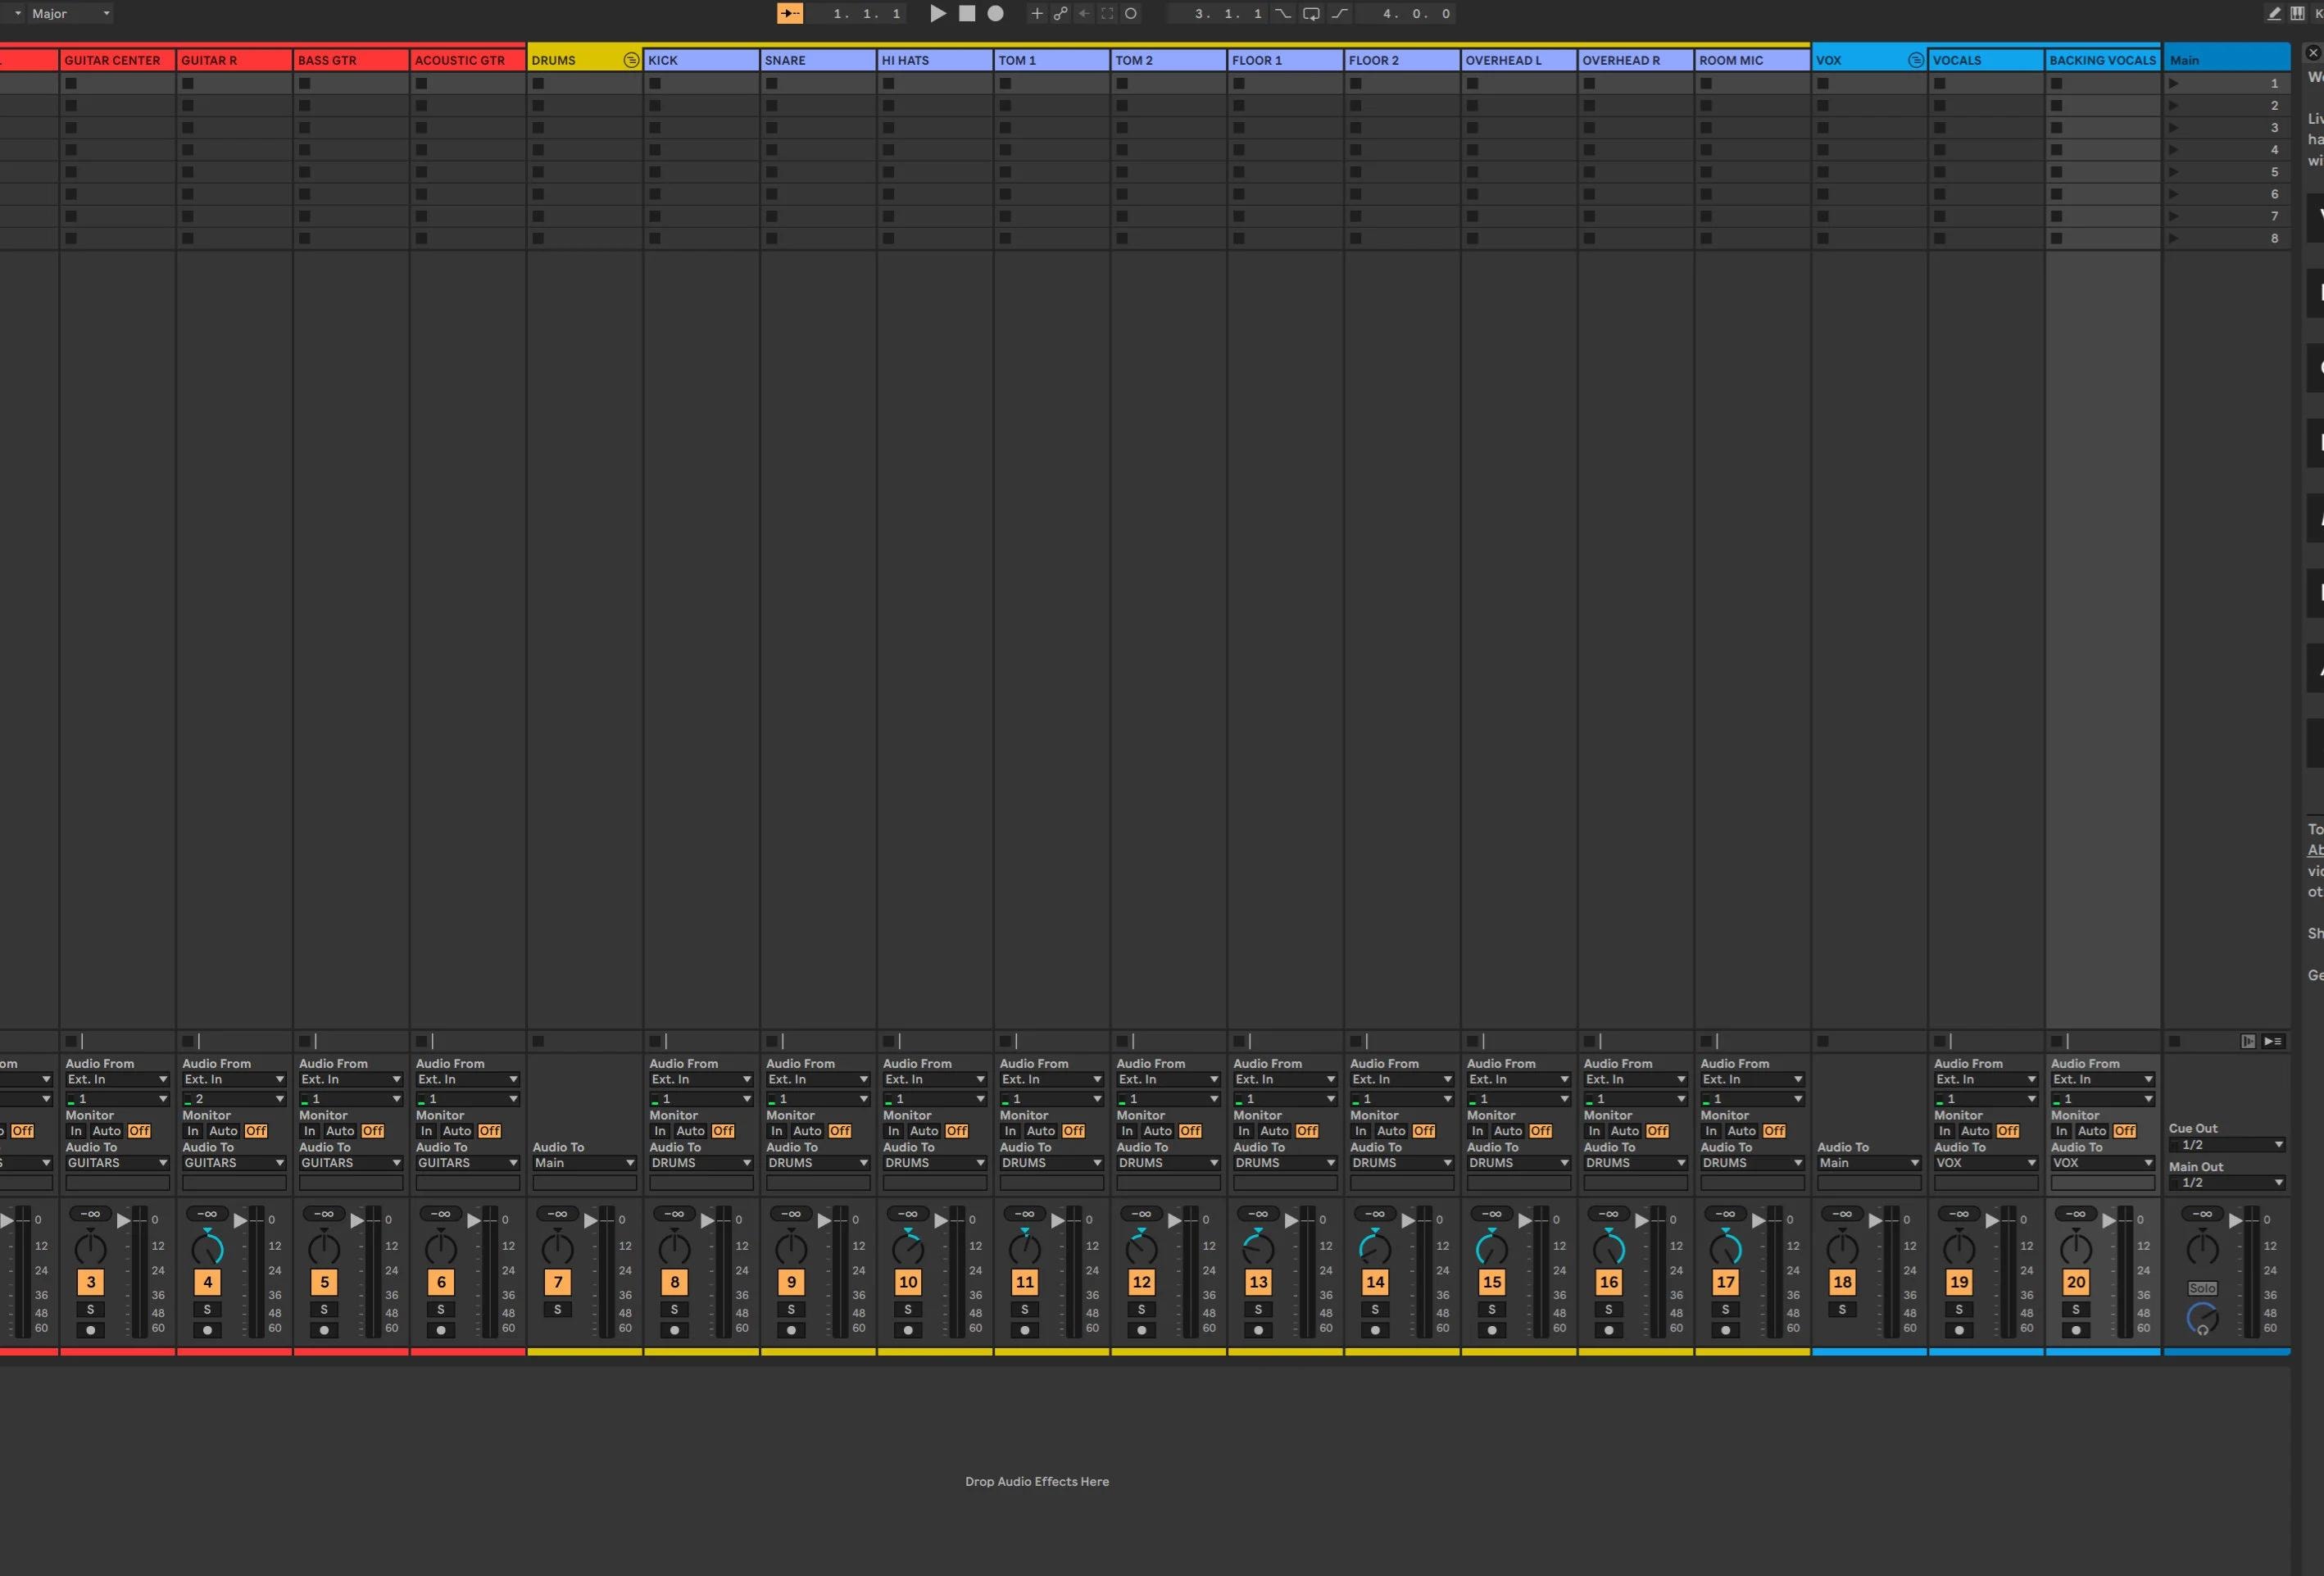Open DRUMS group Audio To Main dropdown
2324x1576 pixels.
pyautogui.click(x=584, y=1163)
